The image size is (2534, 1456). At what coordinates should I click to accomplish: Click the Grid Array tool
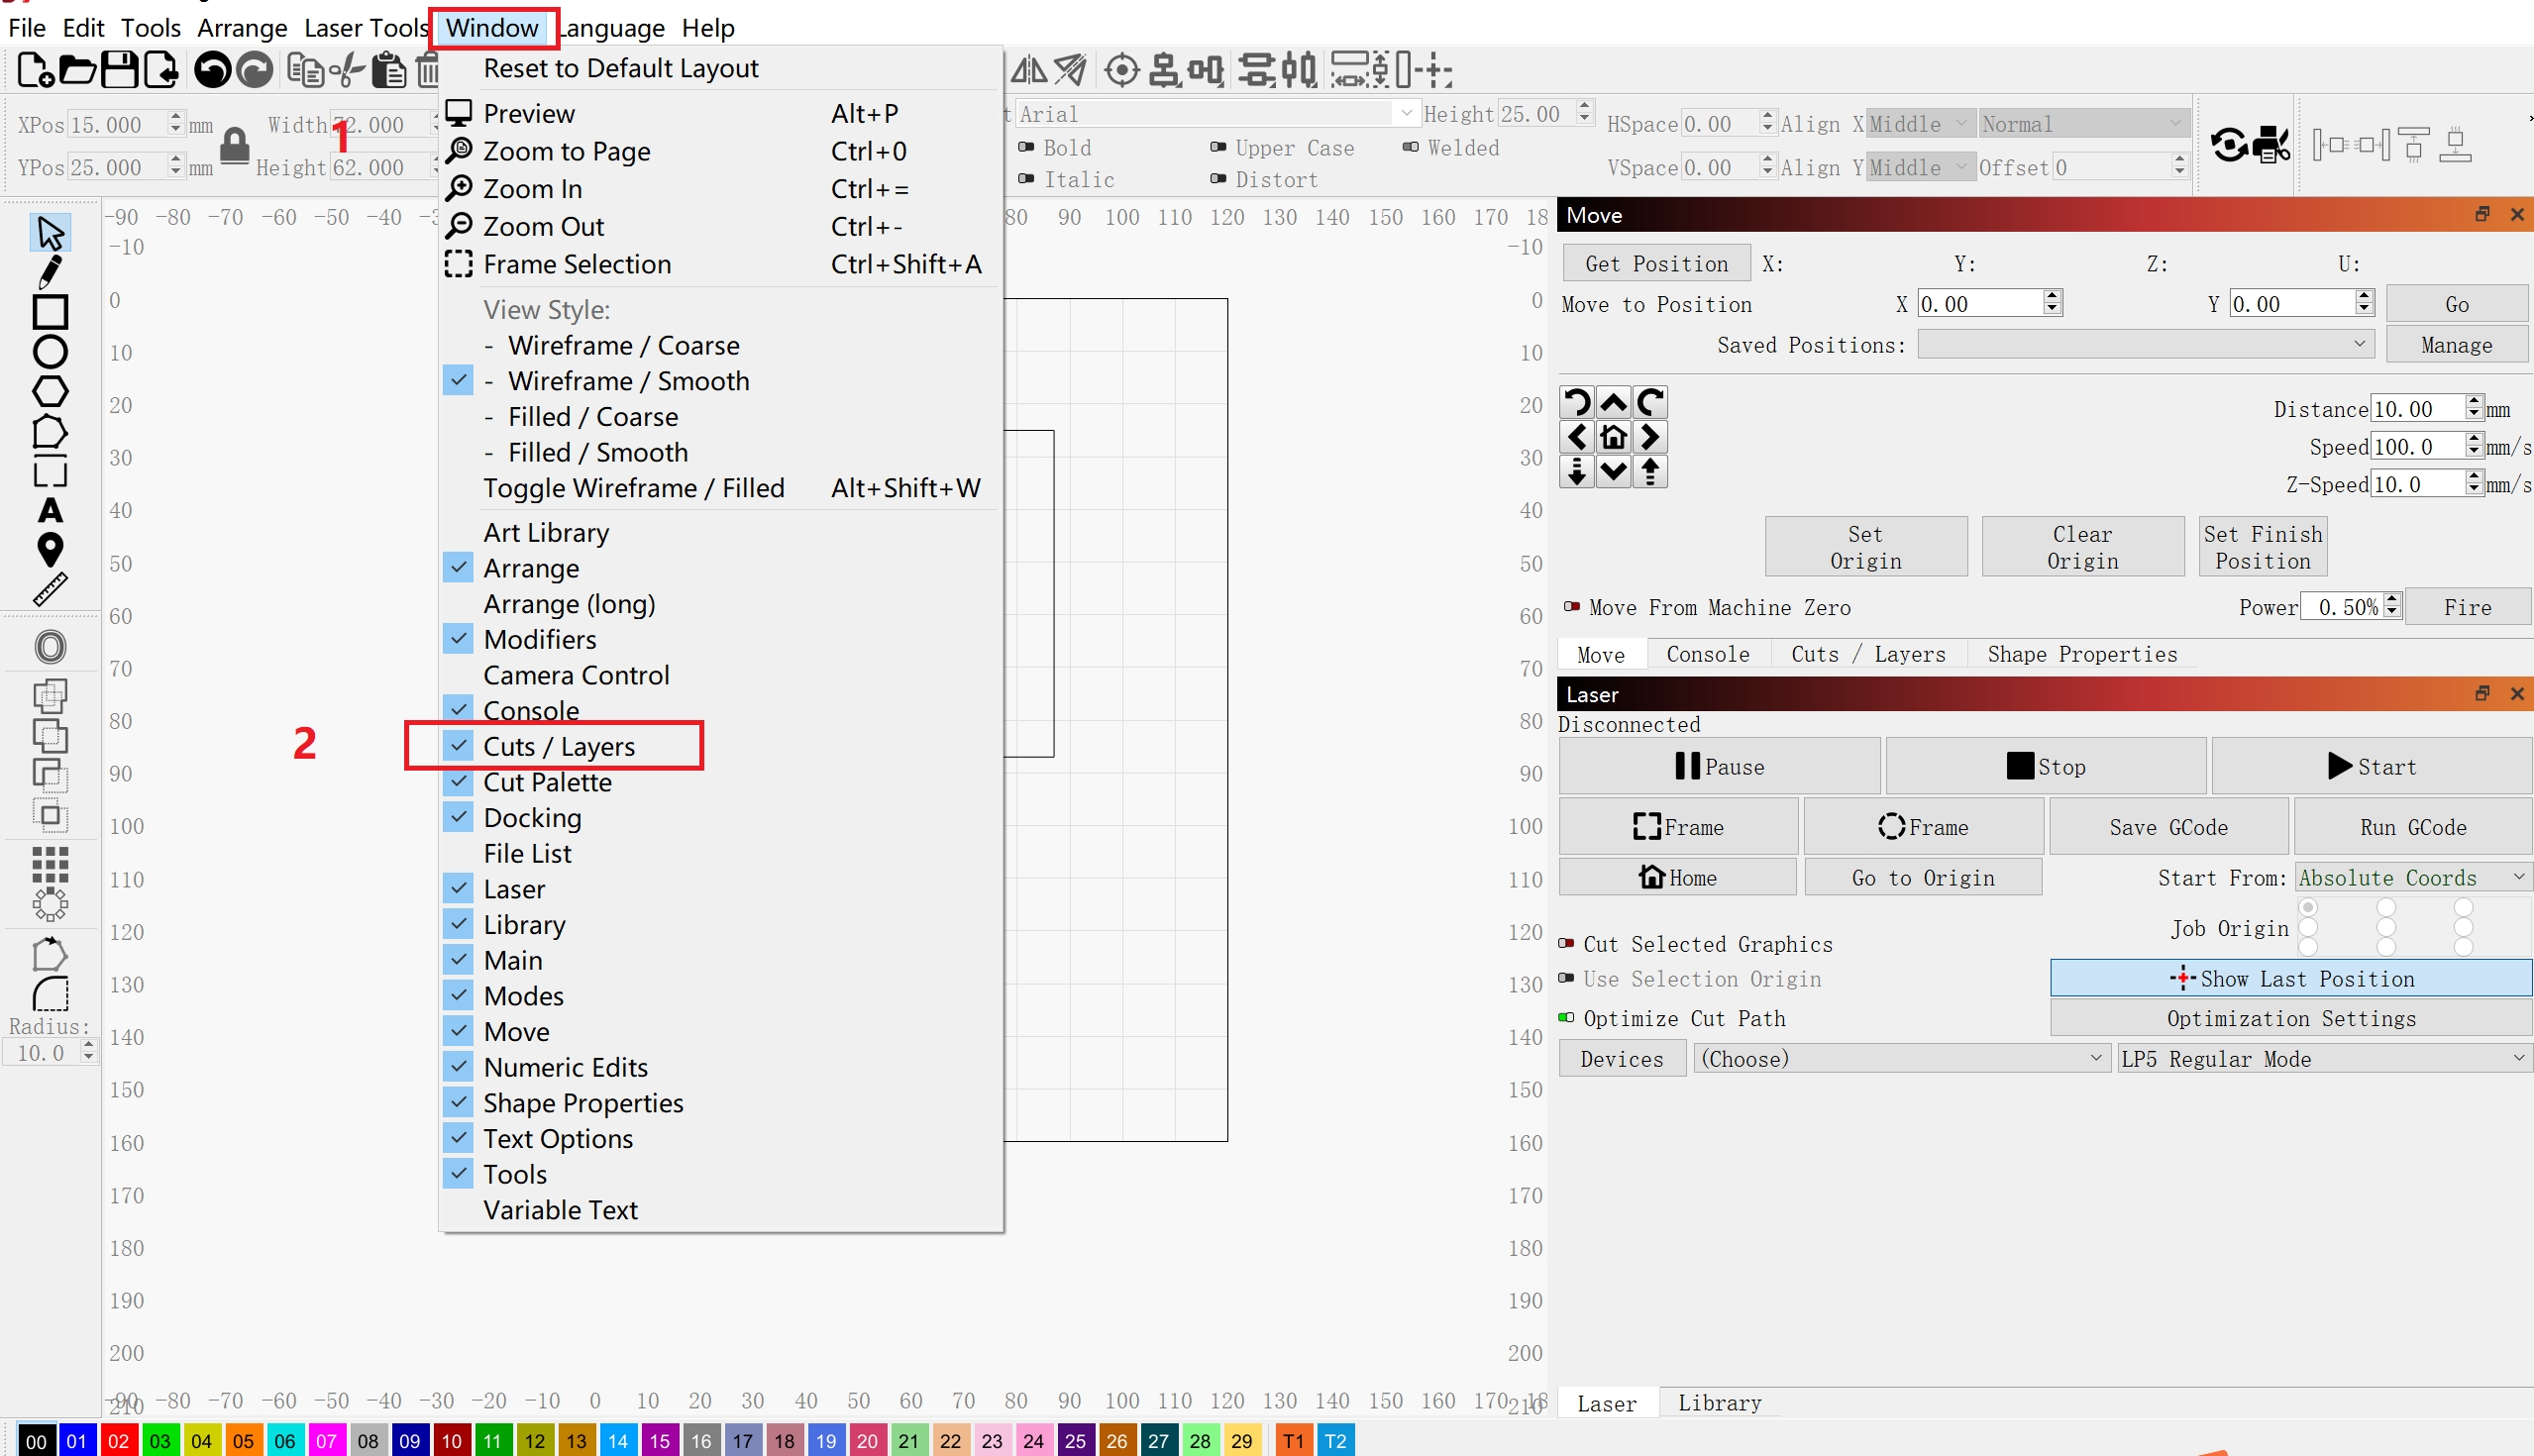coord(50,863)
